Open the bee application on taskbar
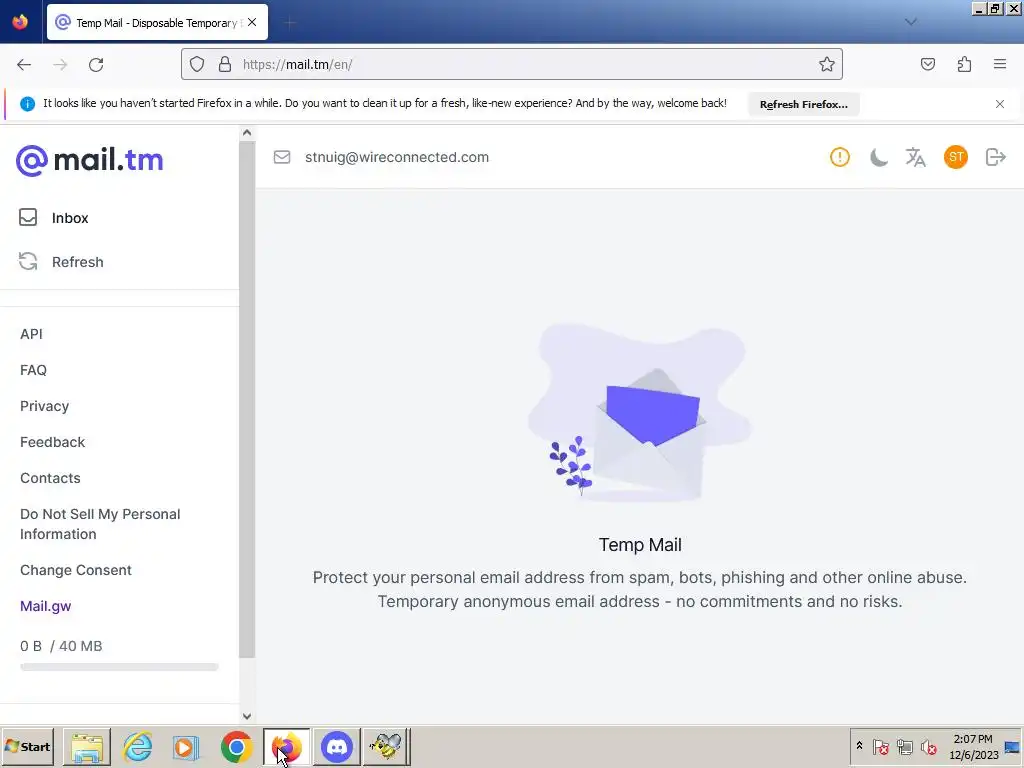1024x768 pixels. (x=386, y=746)
